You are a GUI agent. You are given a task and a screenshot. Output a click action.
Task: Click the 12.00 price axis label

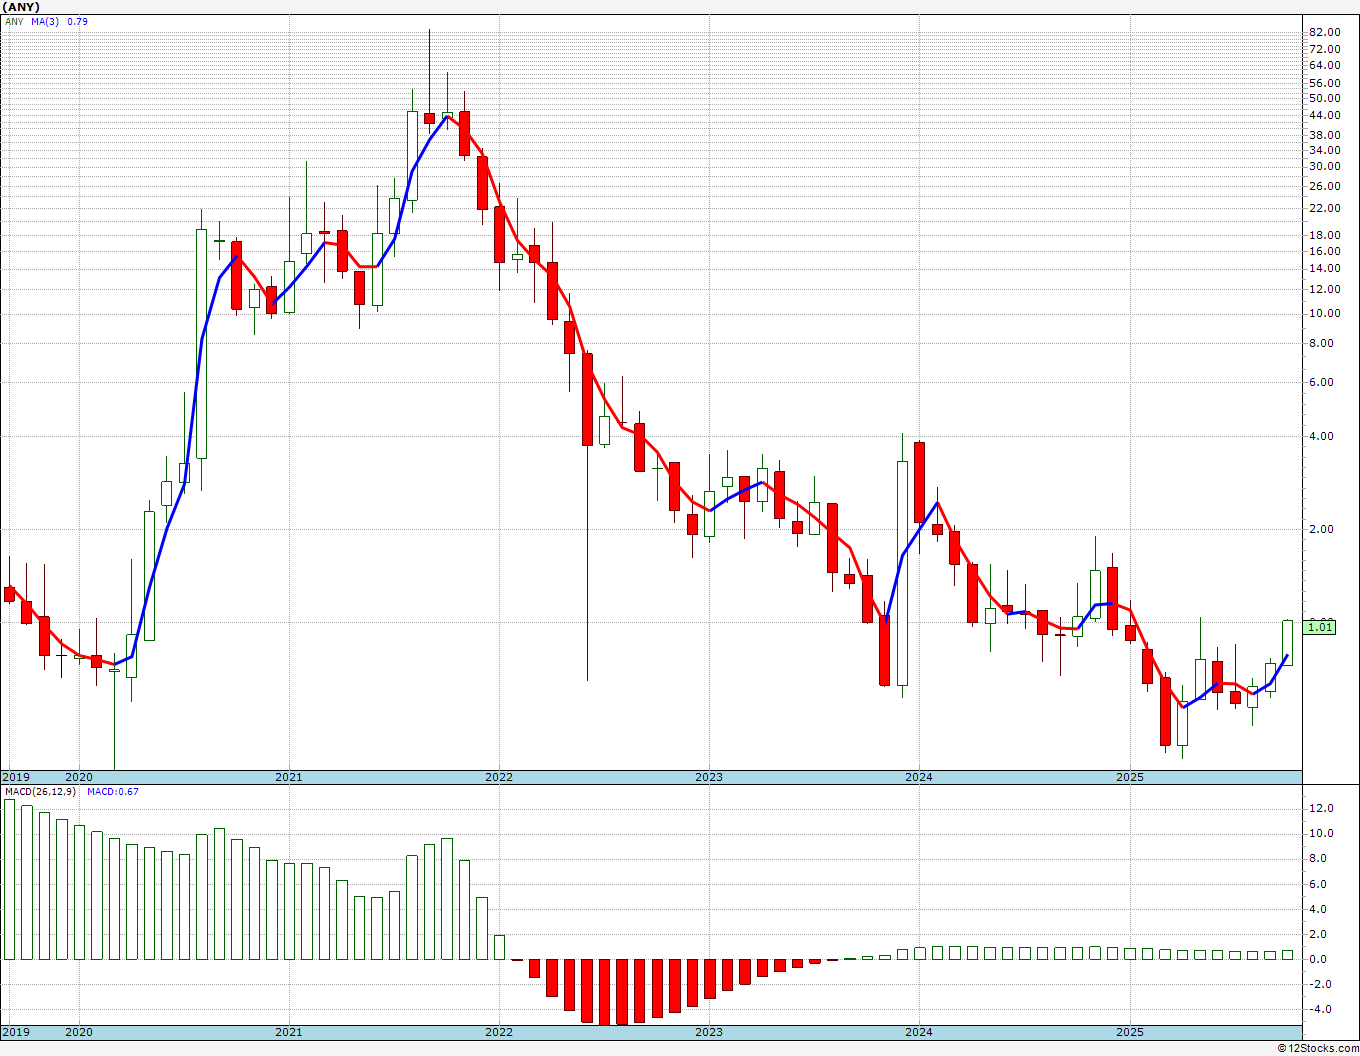pos(1324,290)
